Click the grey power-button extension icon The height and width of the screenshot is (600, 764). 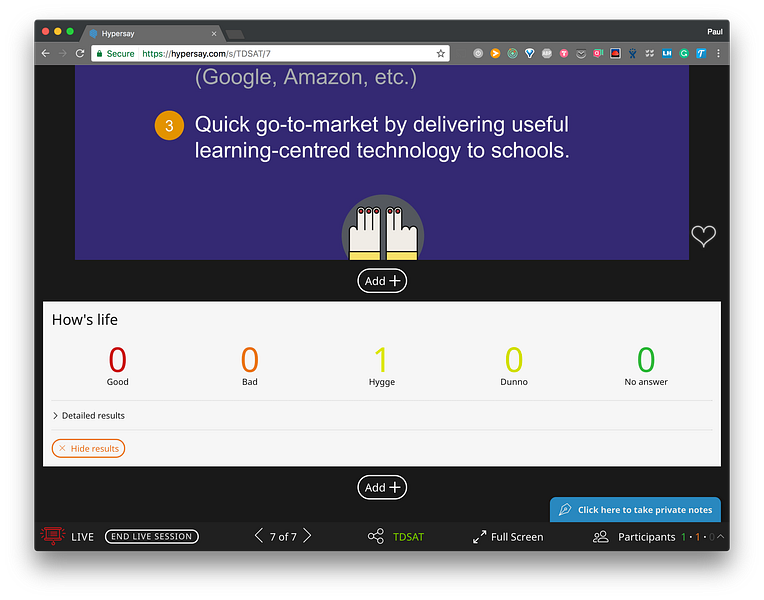pyautogui.click(x=478, y=54)
